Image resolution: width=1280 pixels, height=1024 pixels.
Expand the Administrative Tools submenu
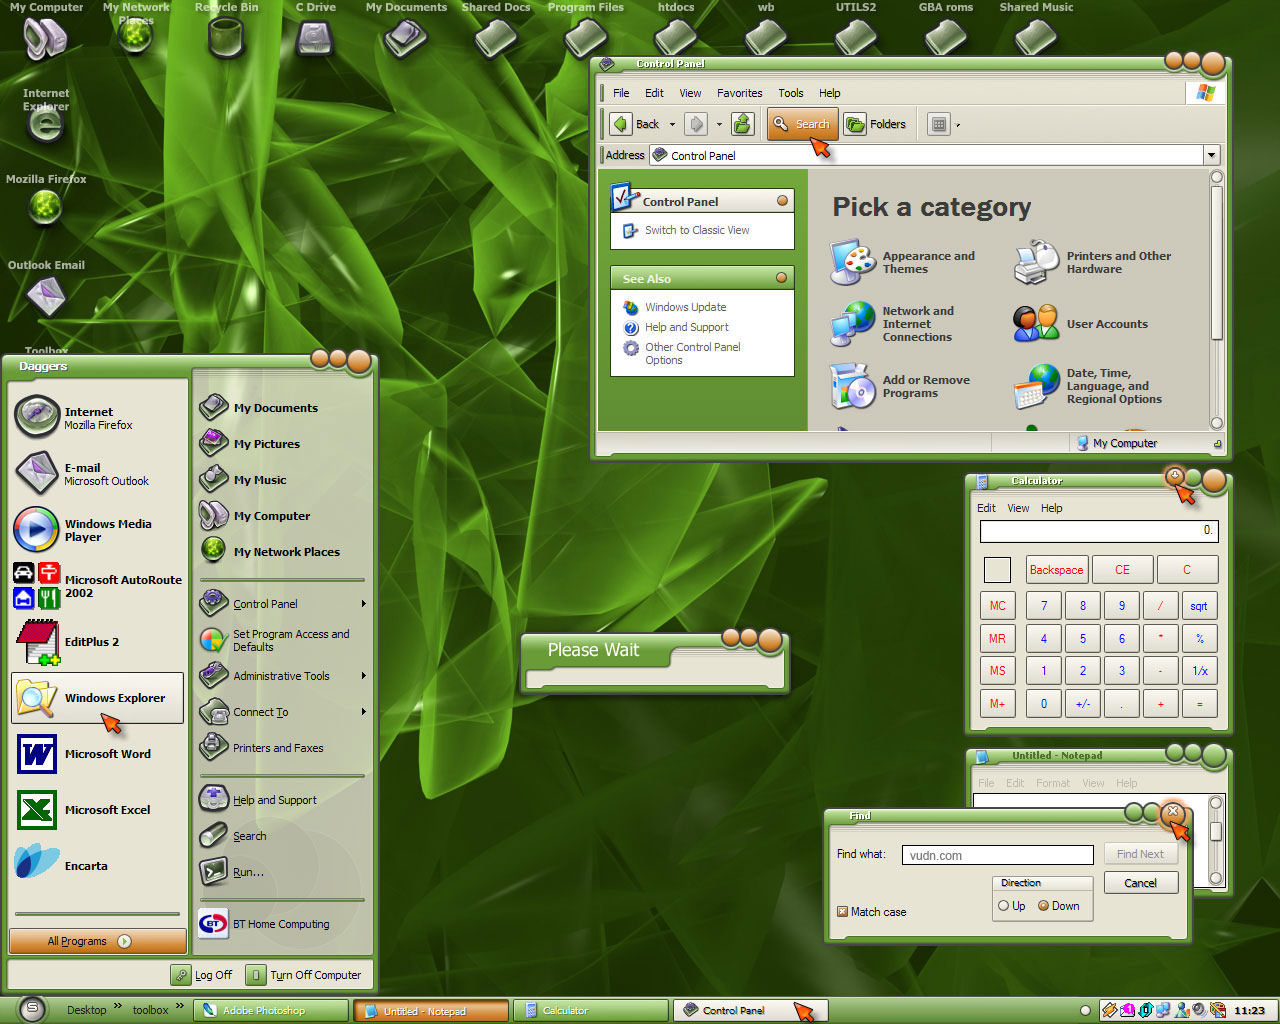[363, 676]
